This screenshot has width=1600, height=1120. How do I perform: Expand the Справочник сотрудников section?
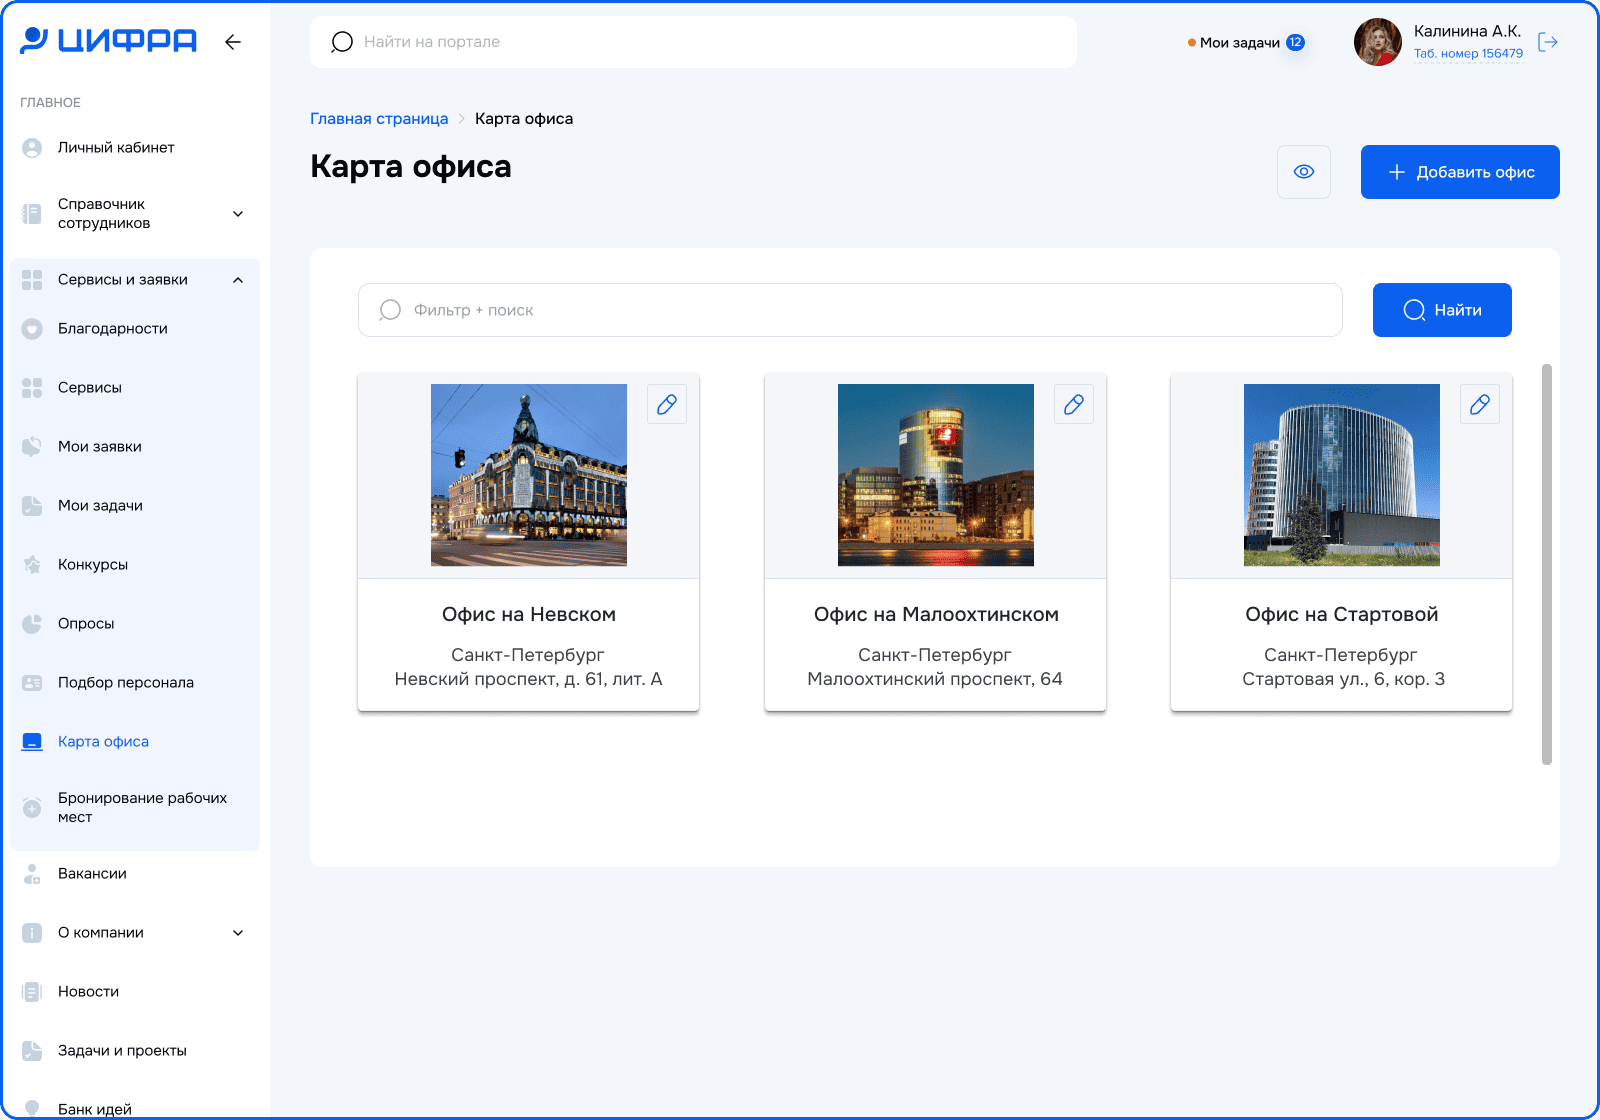pos(237,214)
